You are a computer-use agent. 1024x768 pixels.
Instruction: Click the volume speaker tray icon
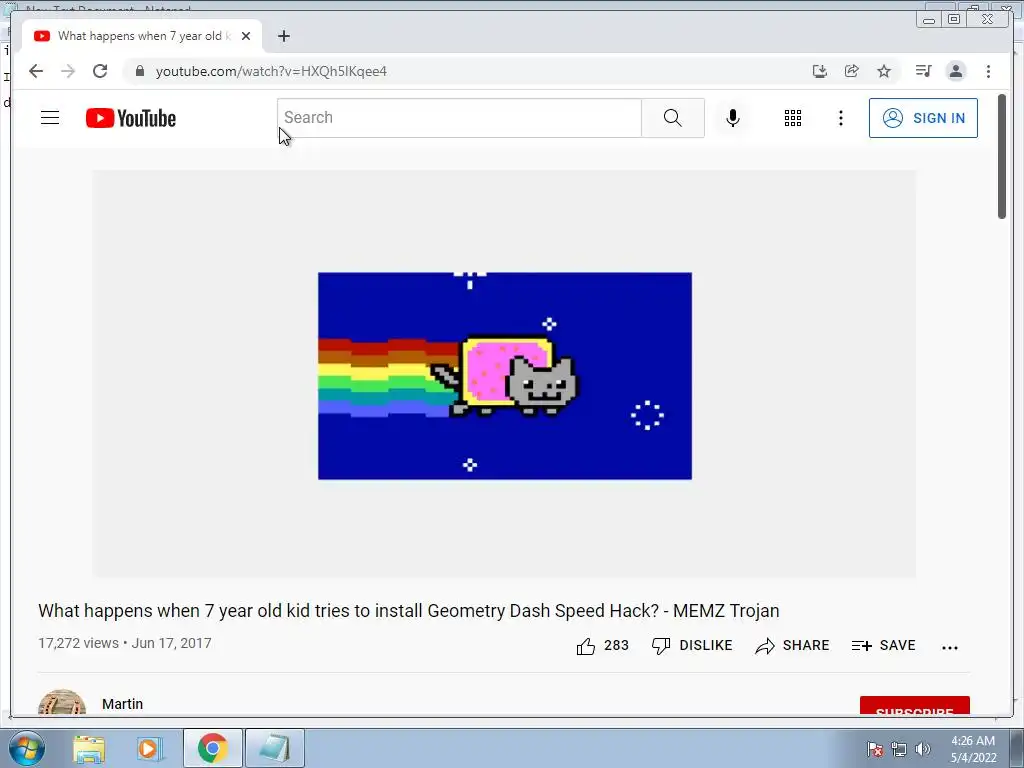coord(923,749)
